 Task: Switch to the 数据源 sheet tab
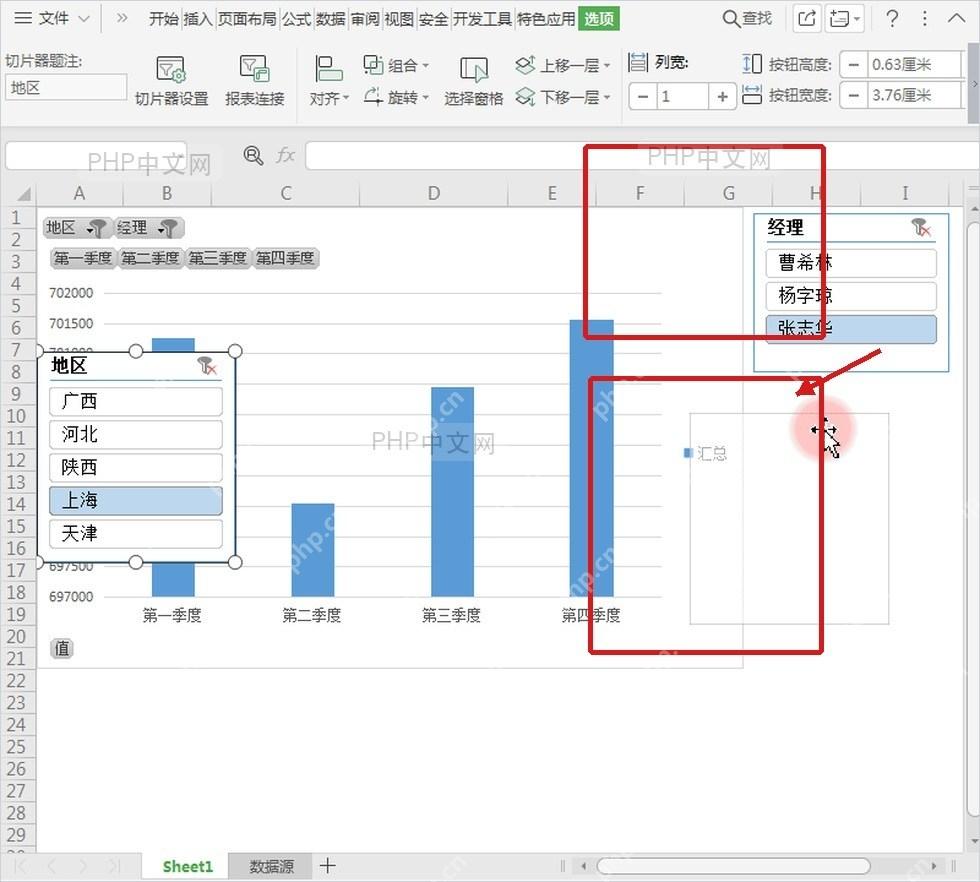click(x=271, y=866)
